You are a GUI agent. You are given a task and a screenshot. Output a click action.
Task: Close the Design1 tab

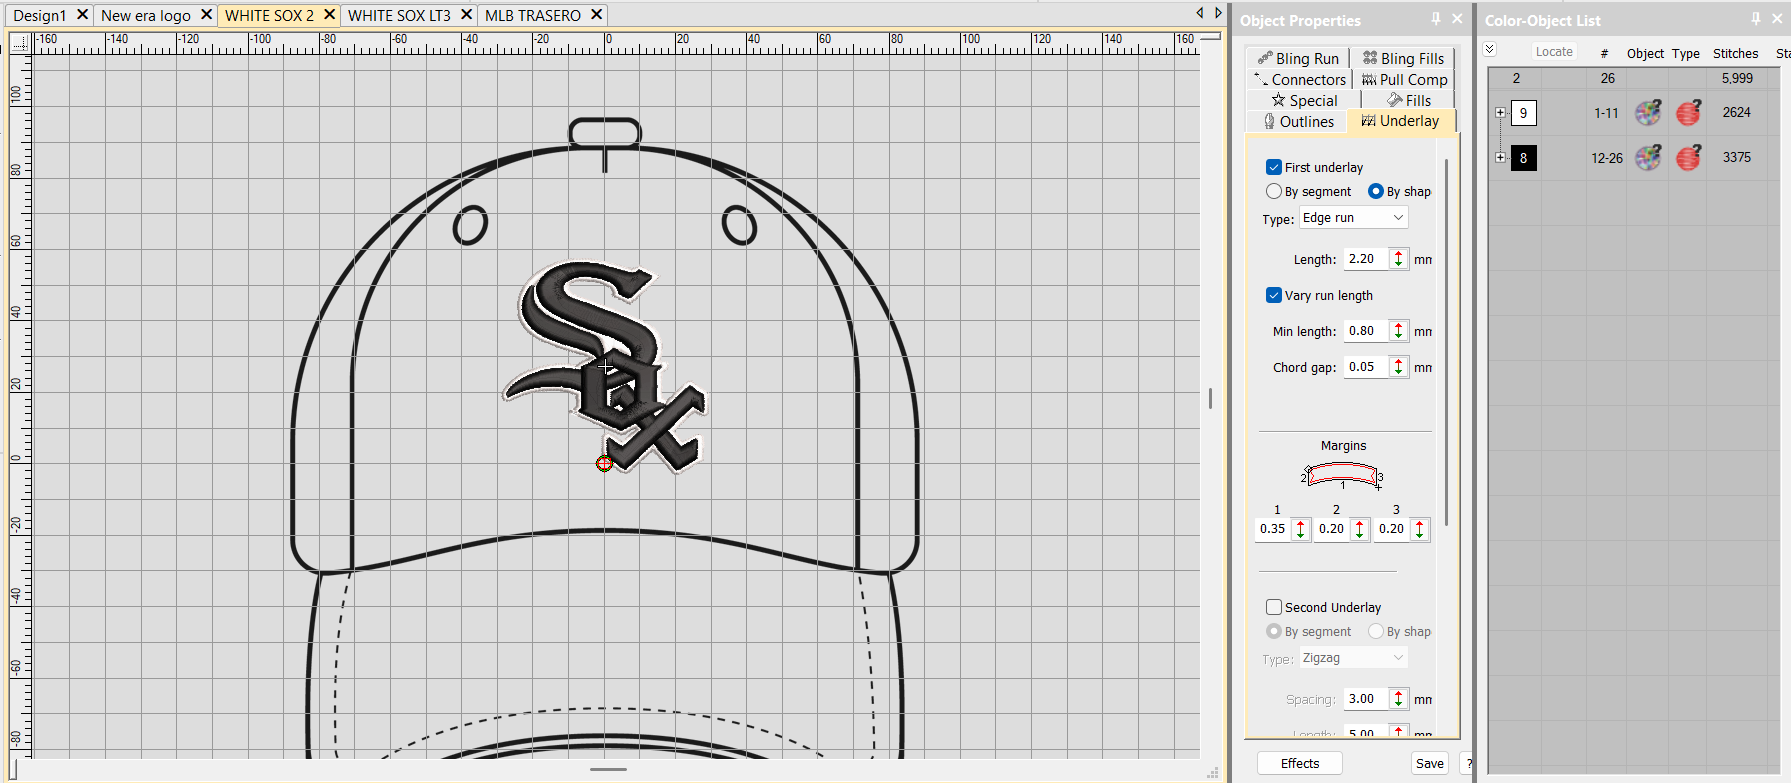[x=82, y=15]
